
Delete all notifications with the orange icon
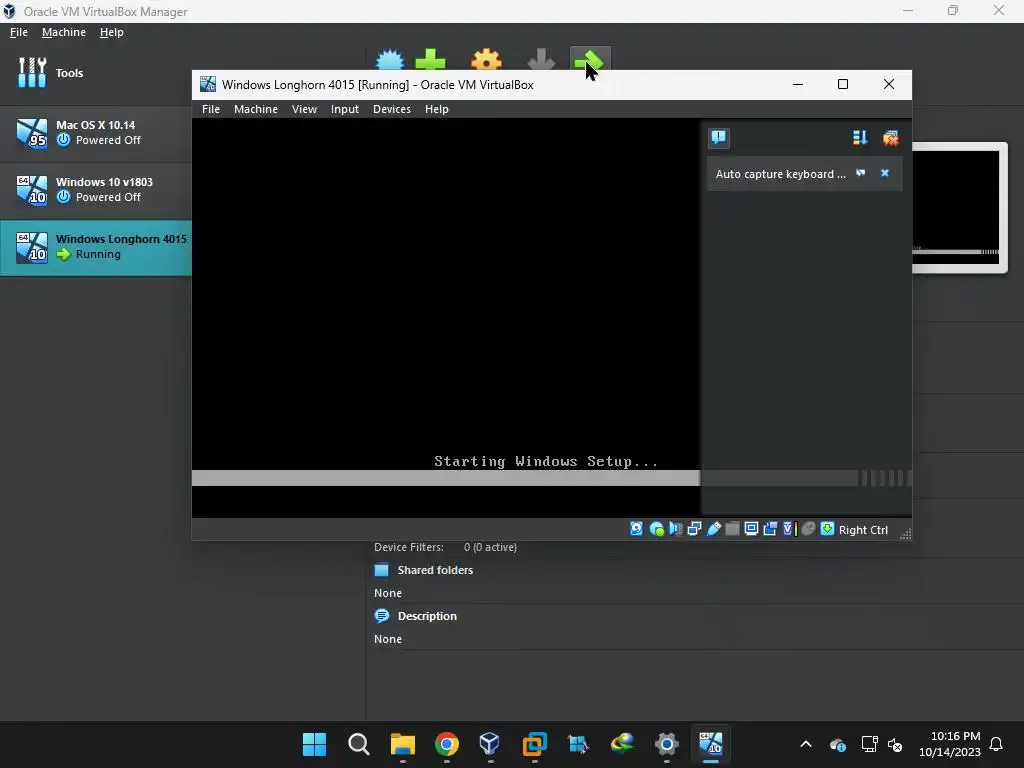coord(890,137)
